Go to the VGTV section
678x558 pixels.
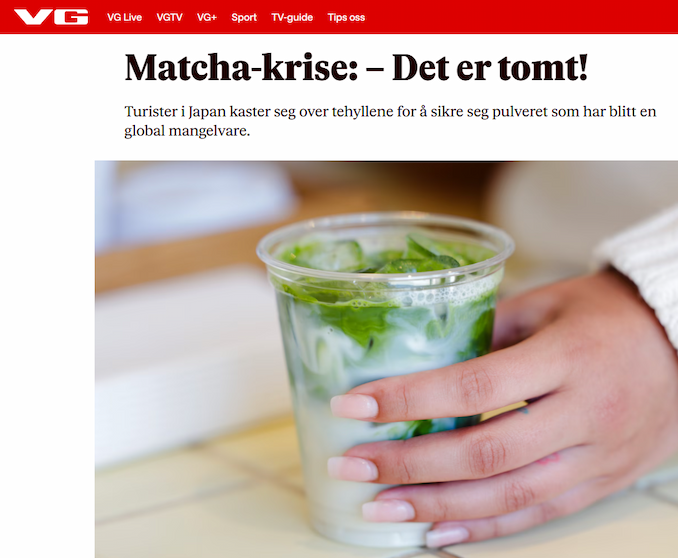click(170, 17)
